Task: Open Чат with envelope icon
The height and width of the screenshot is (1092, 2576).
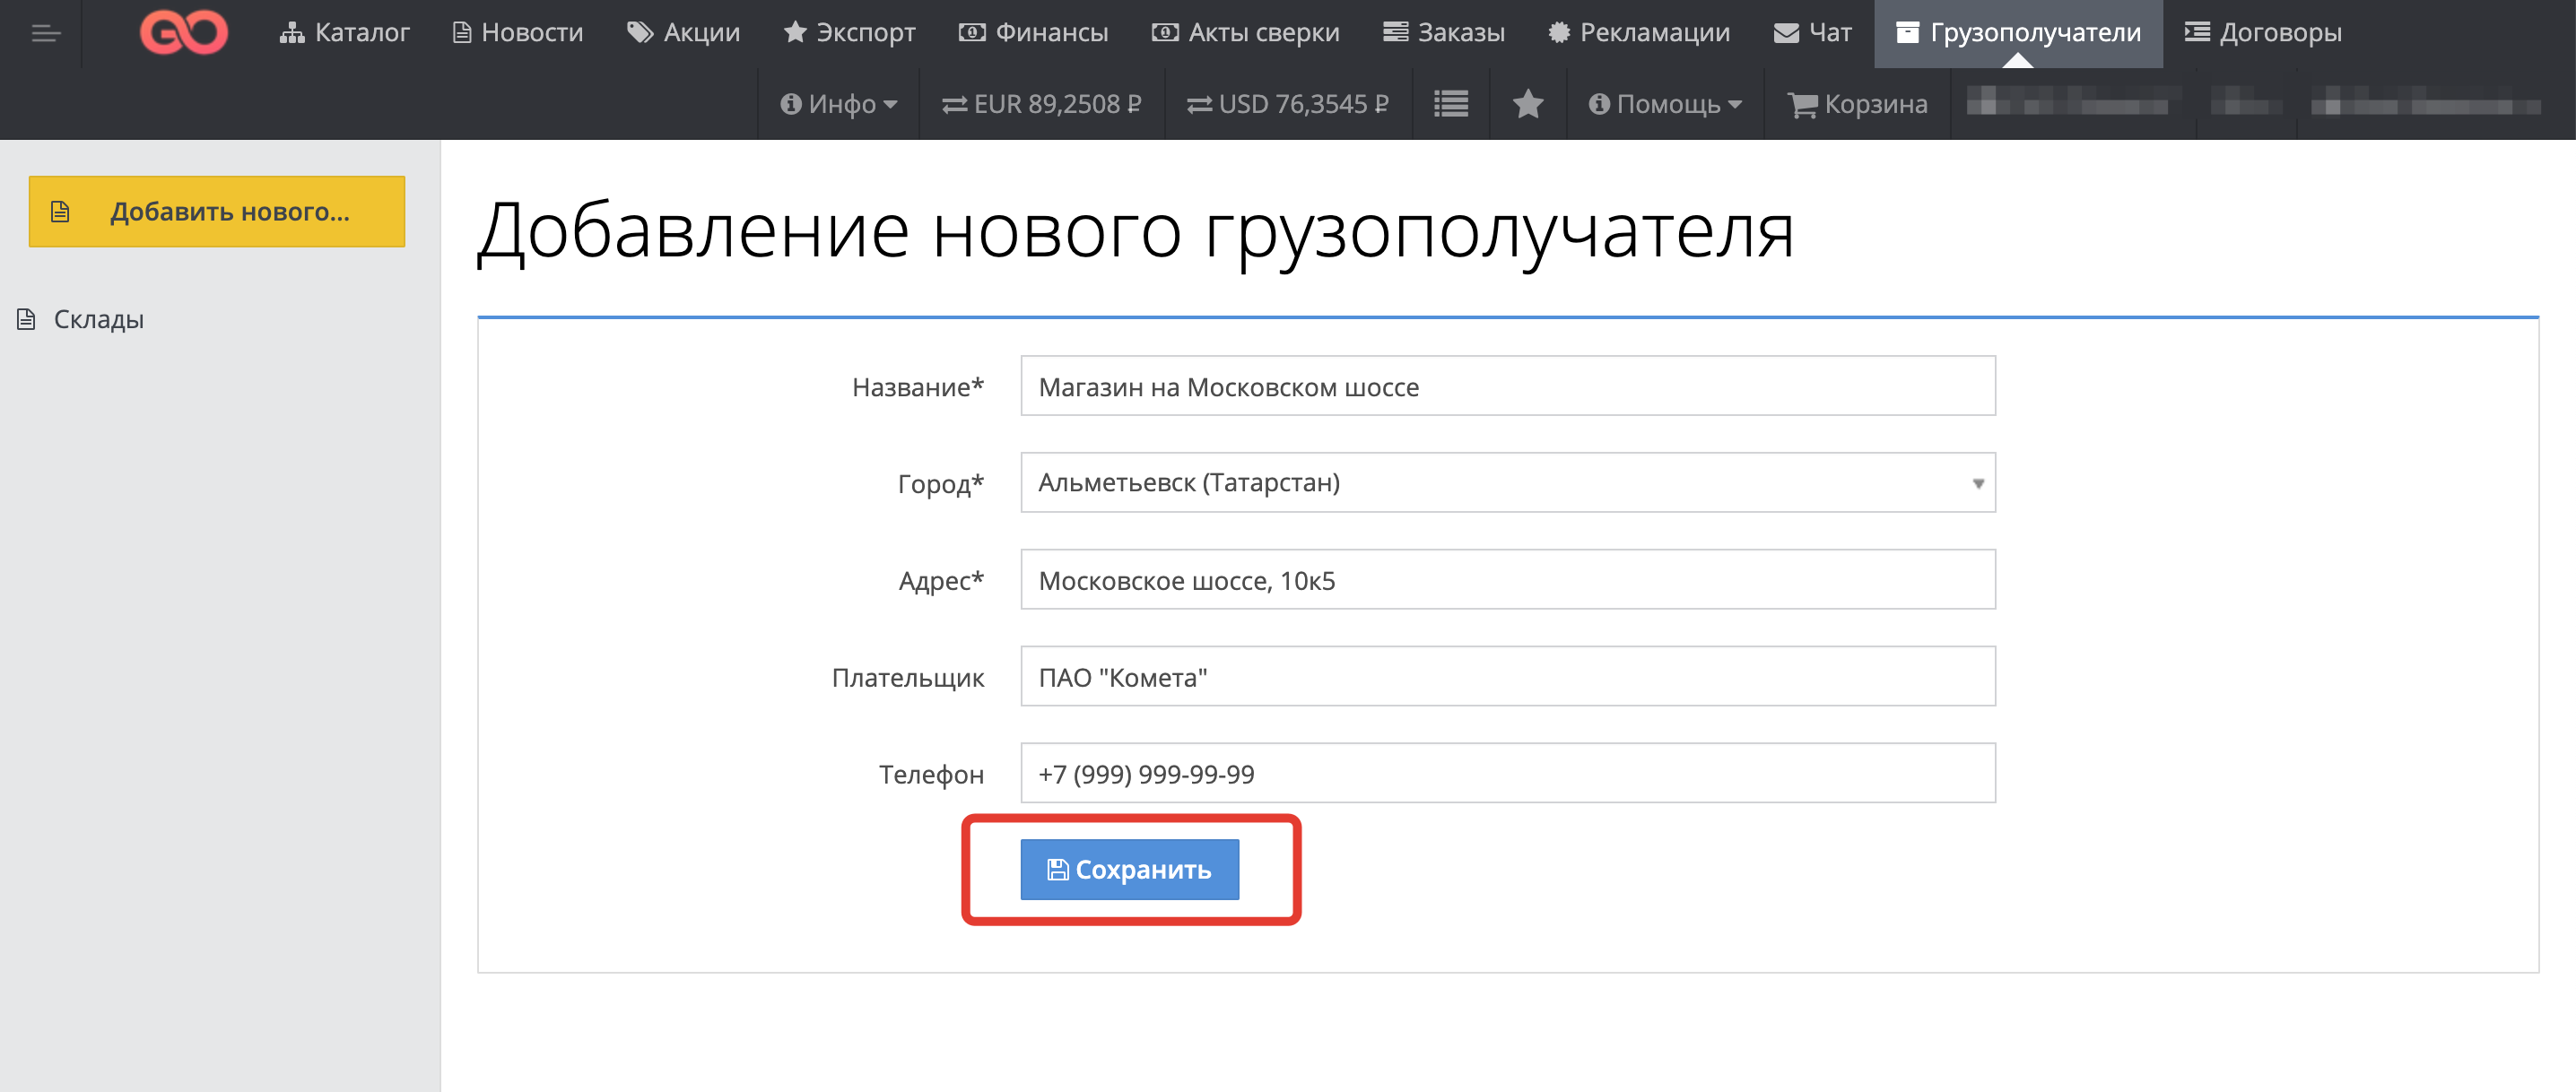Action: [x=1812, y=32]
